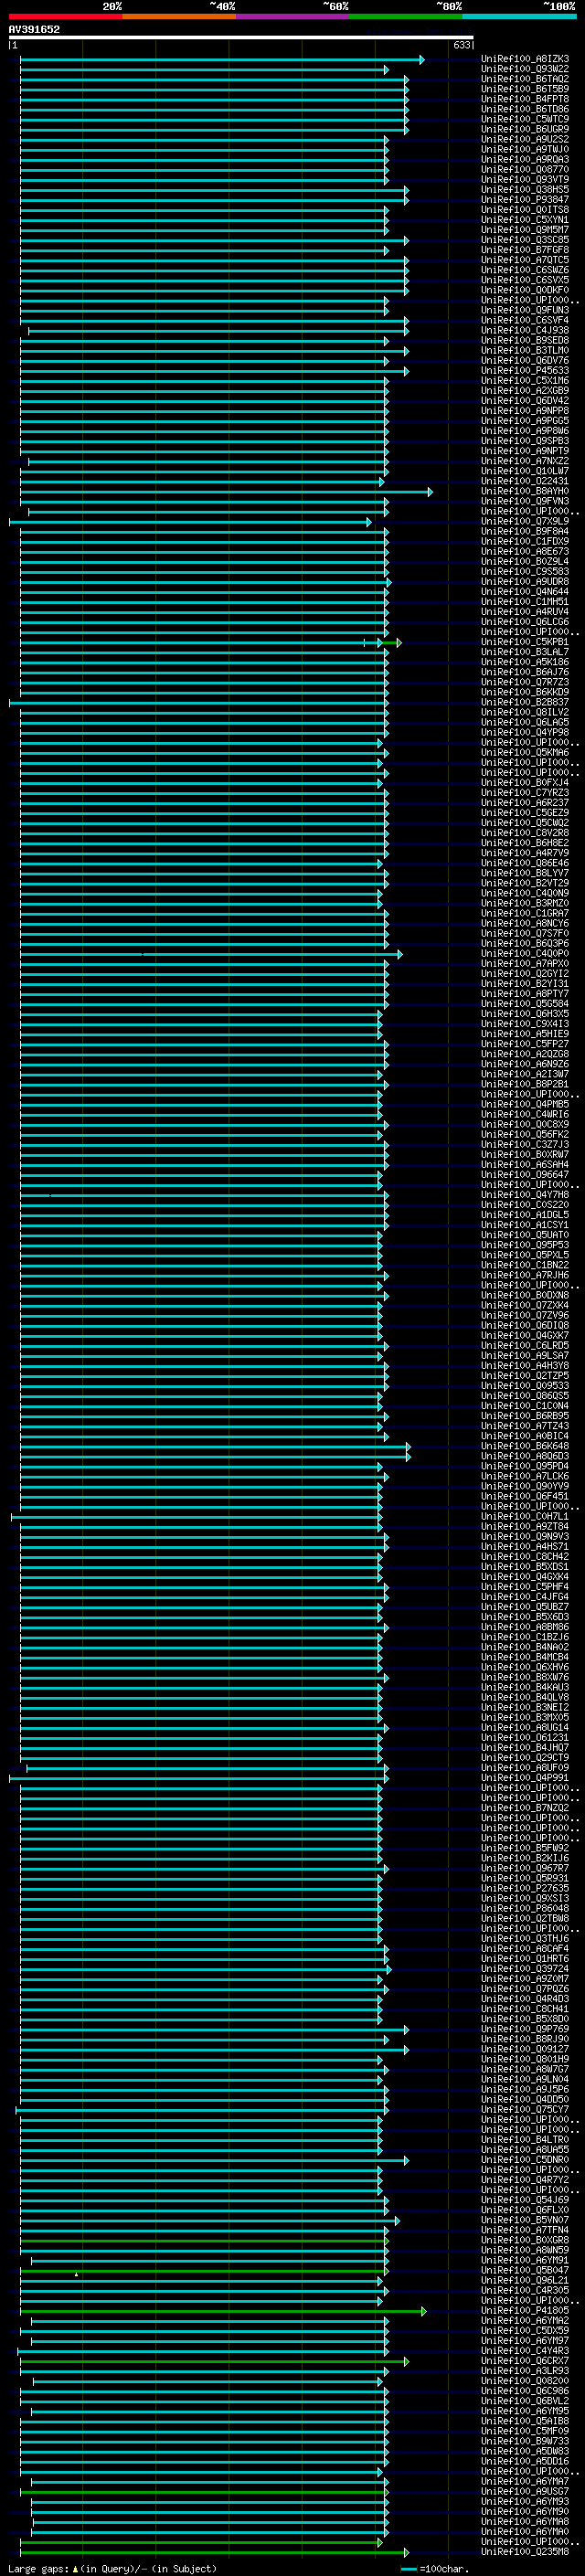Viewport: 585px width, 2576px height.
Task: Select the UniRef100_B9W733 entry
Action: point(525,2441)
